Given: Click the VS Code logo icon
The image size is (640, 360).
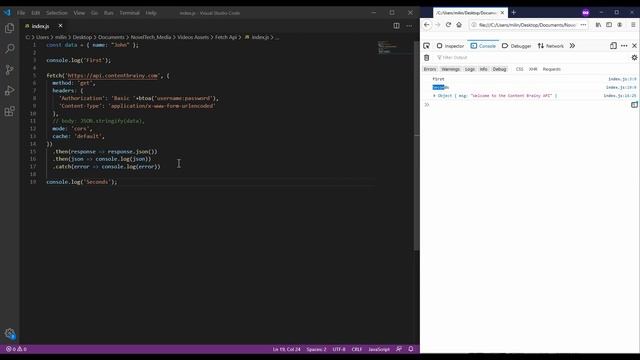Looking at the screenshot, I should (x=7, y=13).
